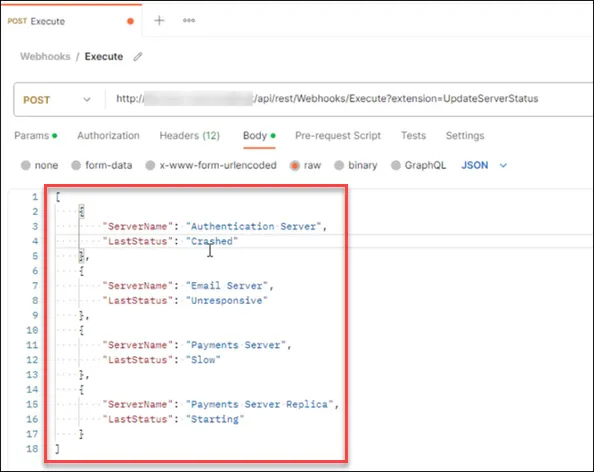Switch to the Params tab
The width and height of the screenshot is (594, 472).
(x=36, y=136)
